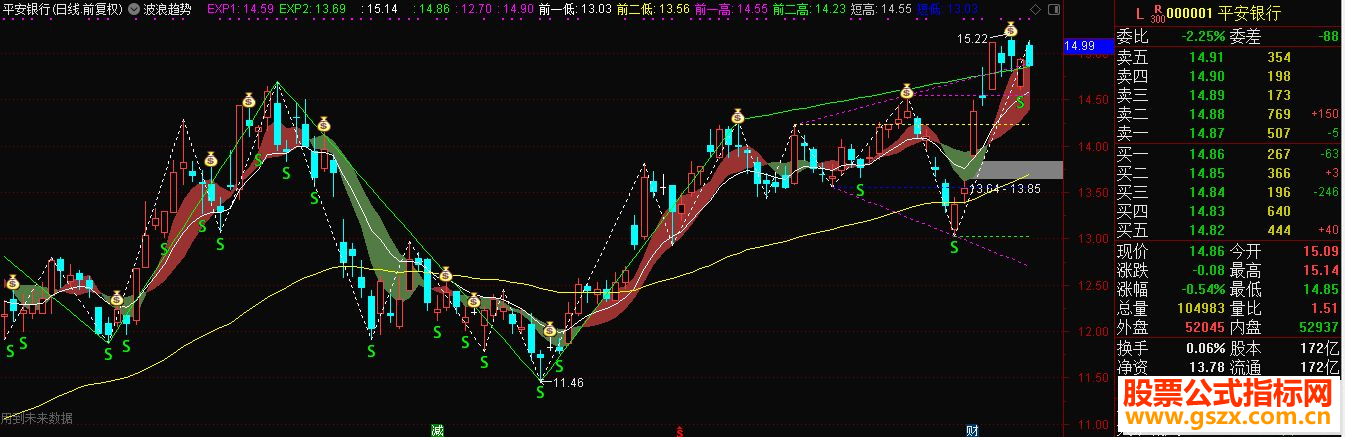
Task: Click the 量比 1.51 value
Action: [x=1326, y=308]
